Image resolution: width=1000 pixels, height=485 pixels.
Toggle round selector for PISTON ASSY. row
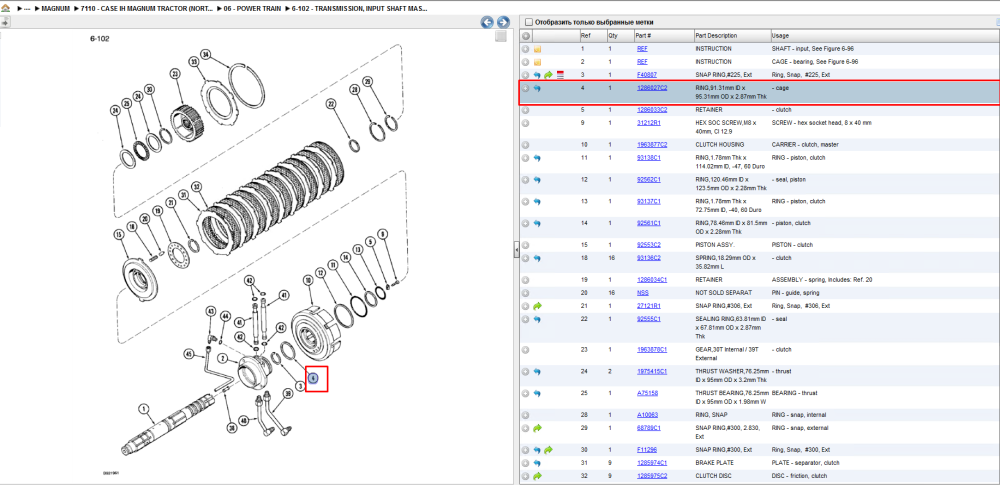click(526, 245)
